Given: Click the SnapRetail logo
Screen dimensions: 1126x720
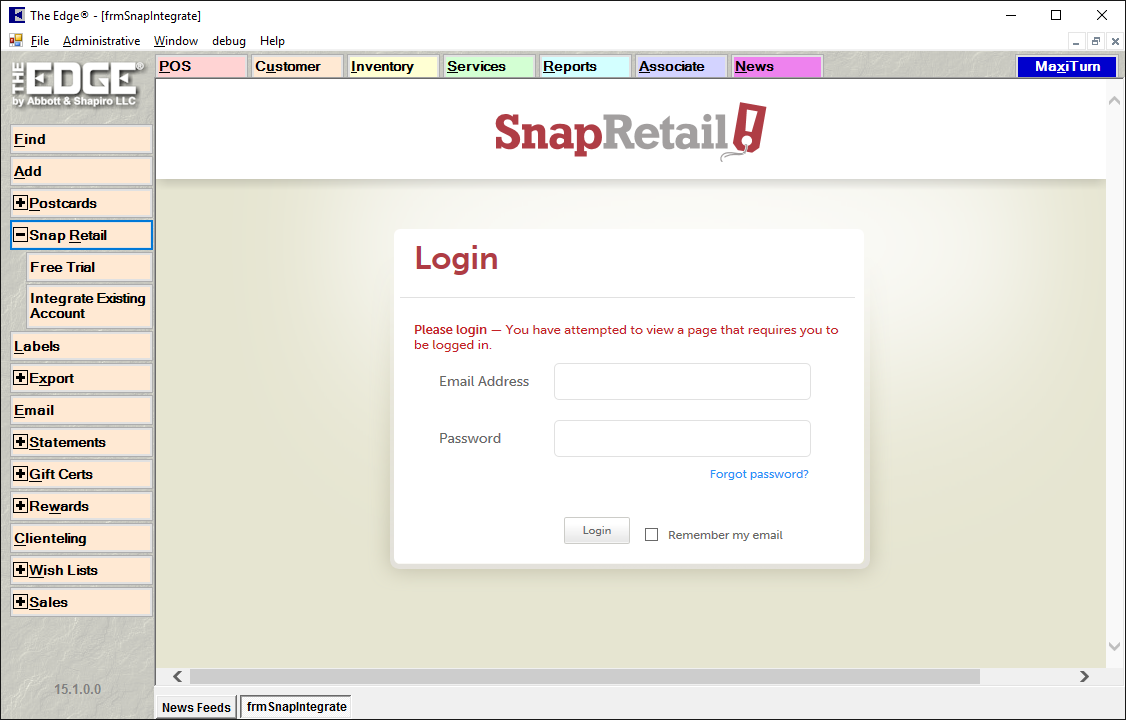Looking at the screenshot, I should 630,131.
